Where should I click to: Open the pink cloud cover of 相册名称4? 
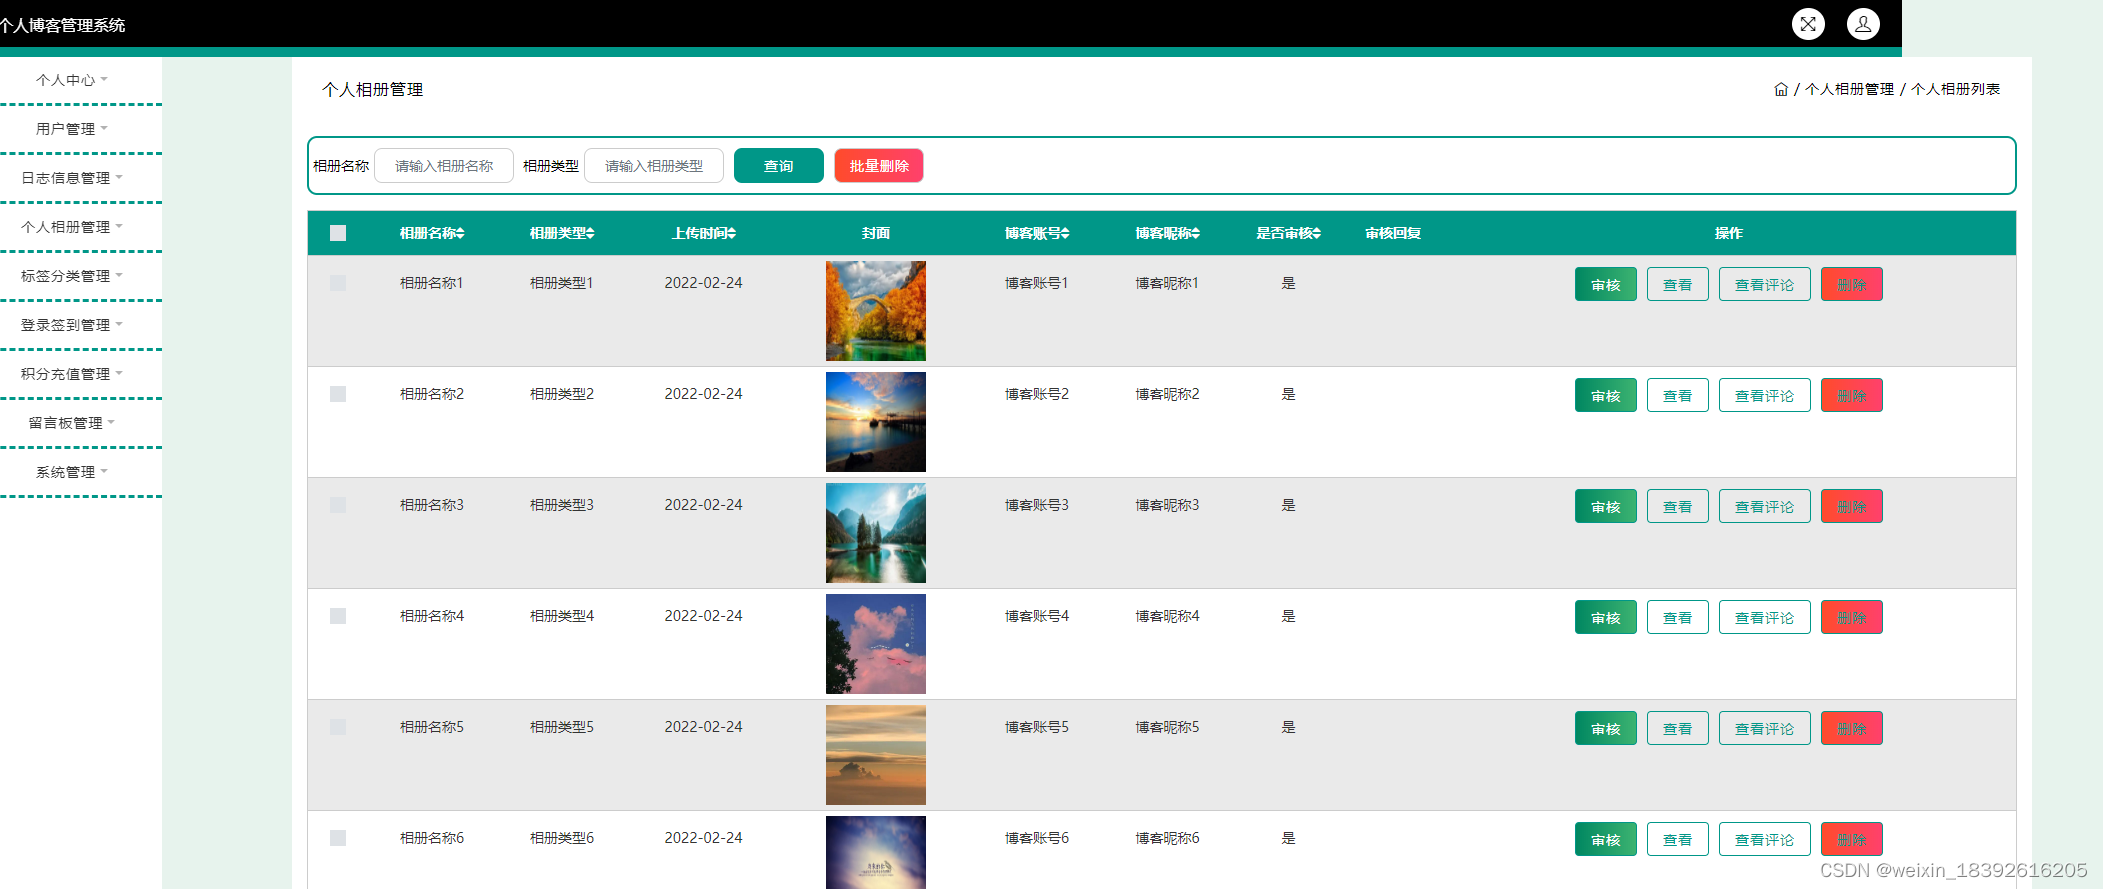(876, 644)
